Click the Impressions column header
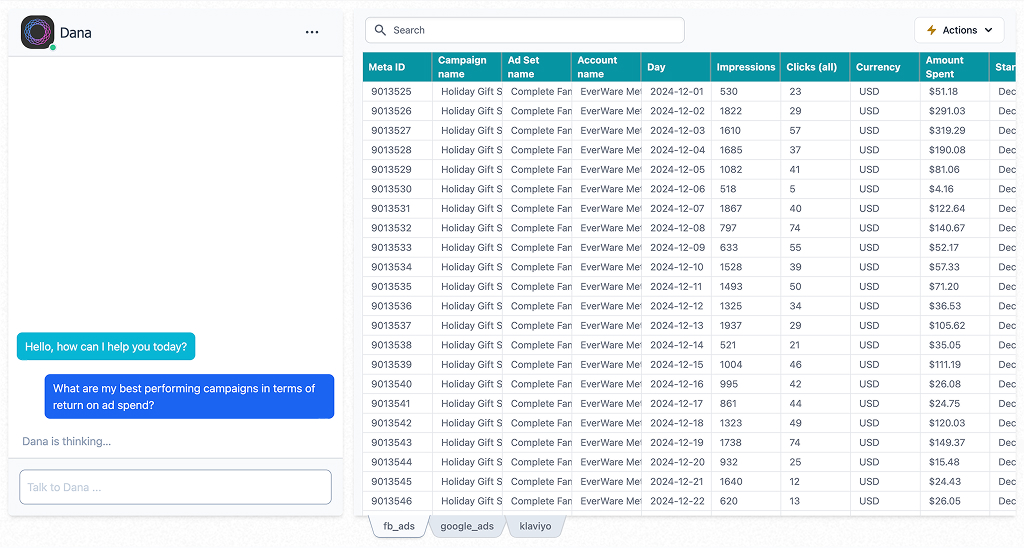 point(746,67)
